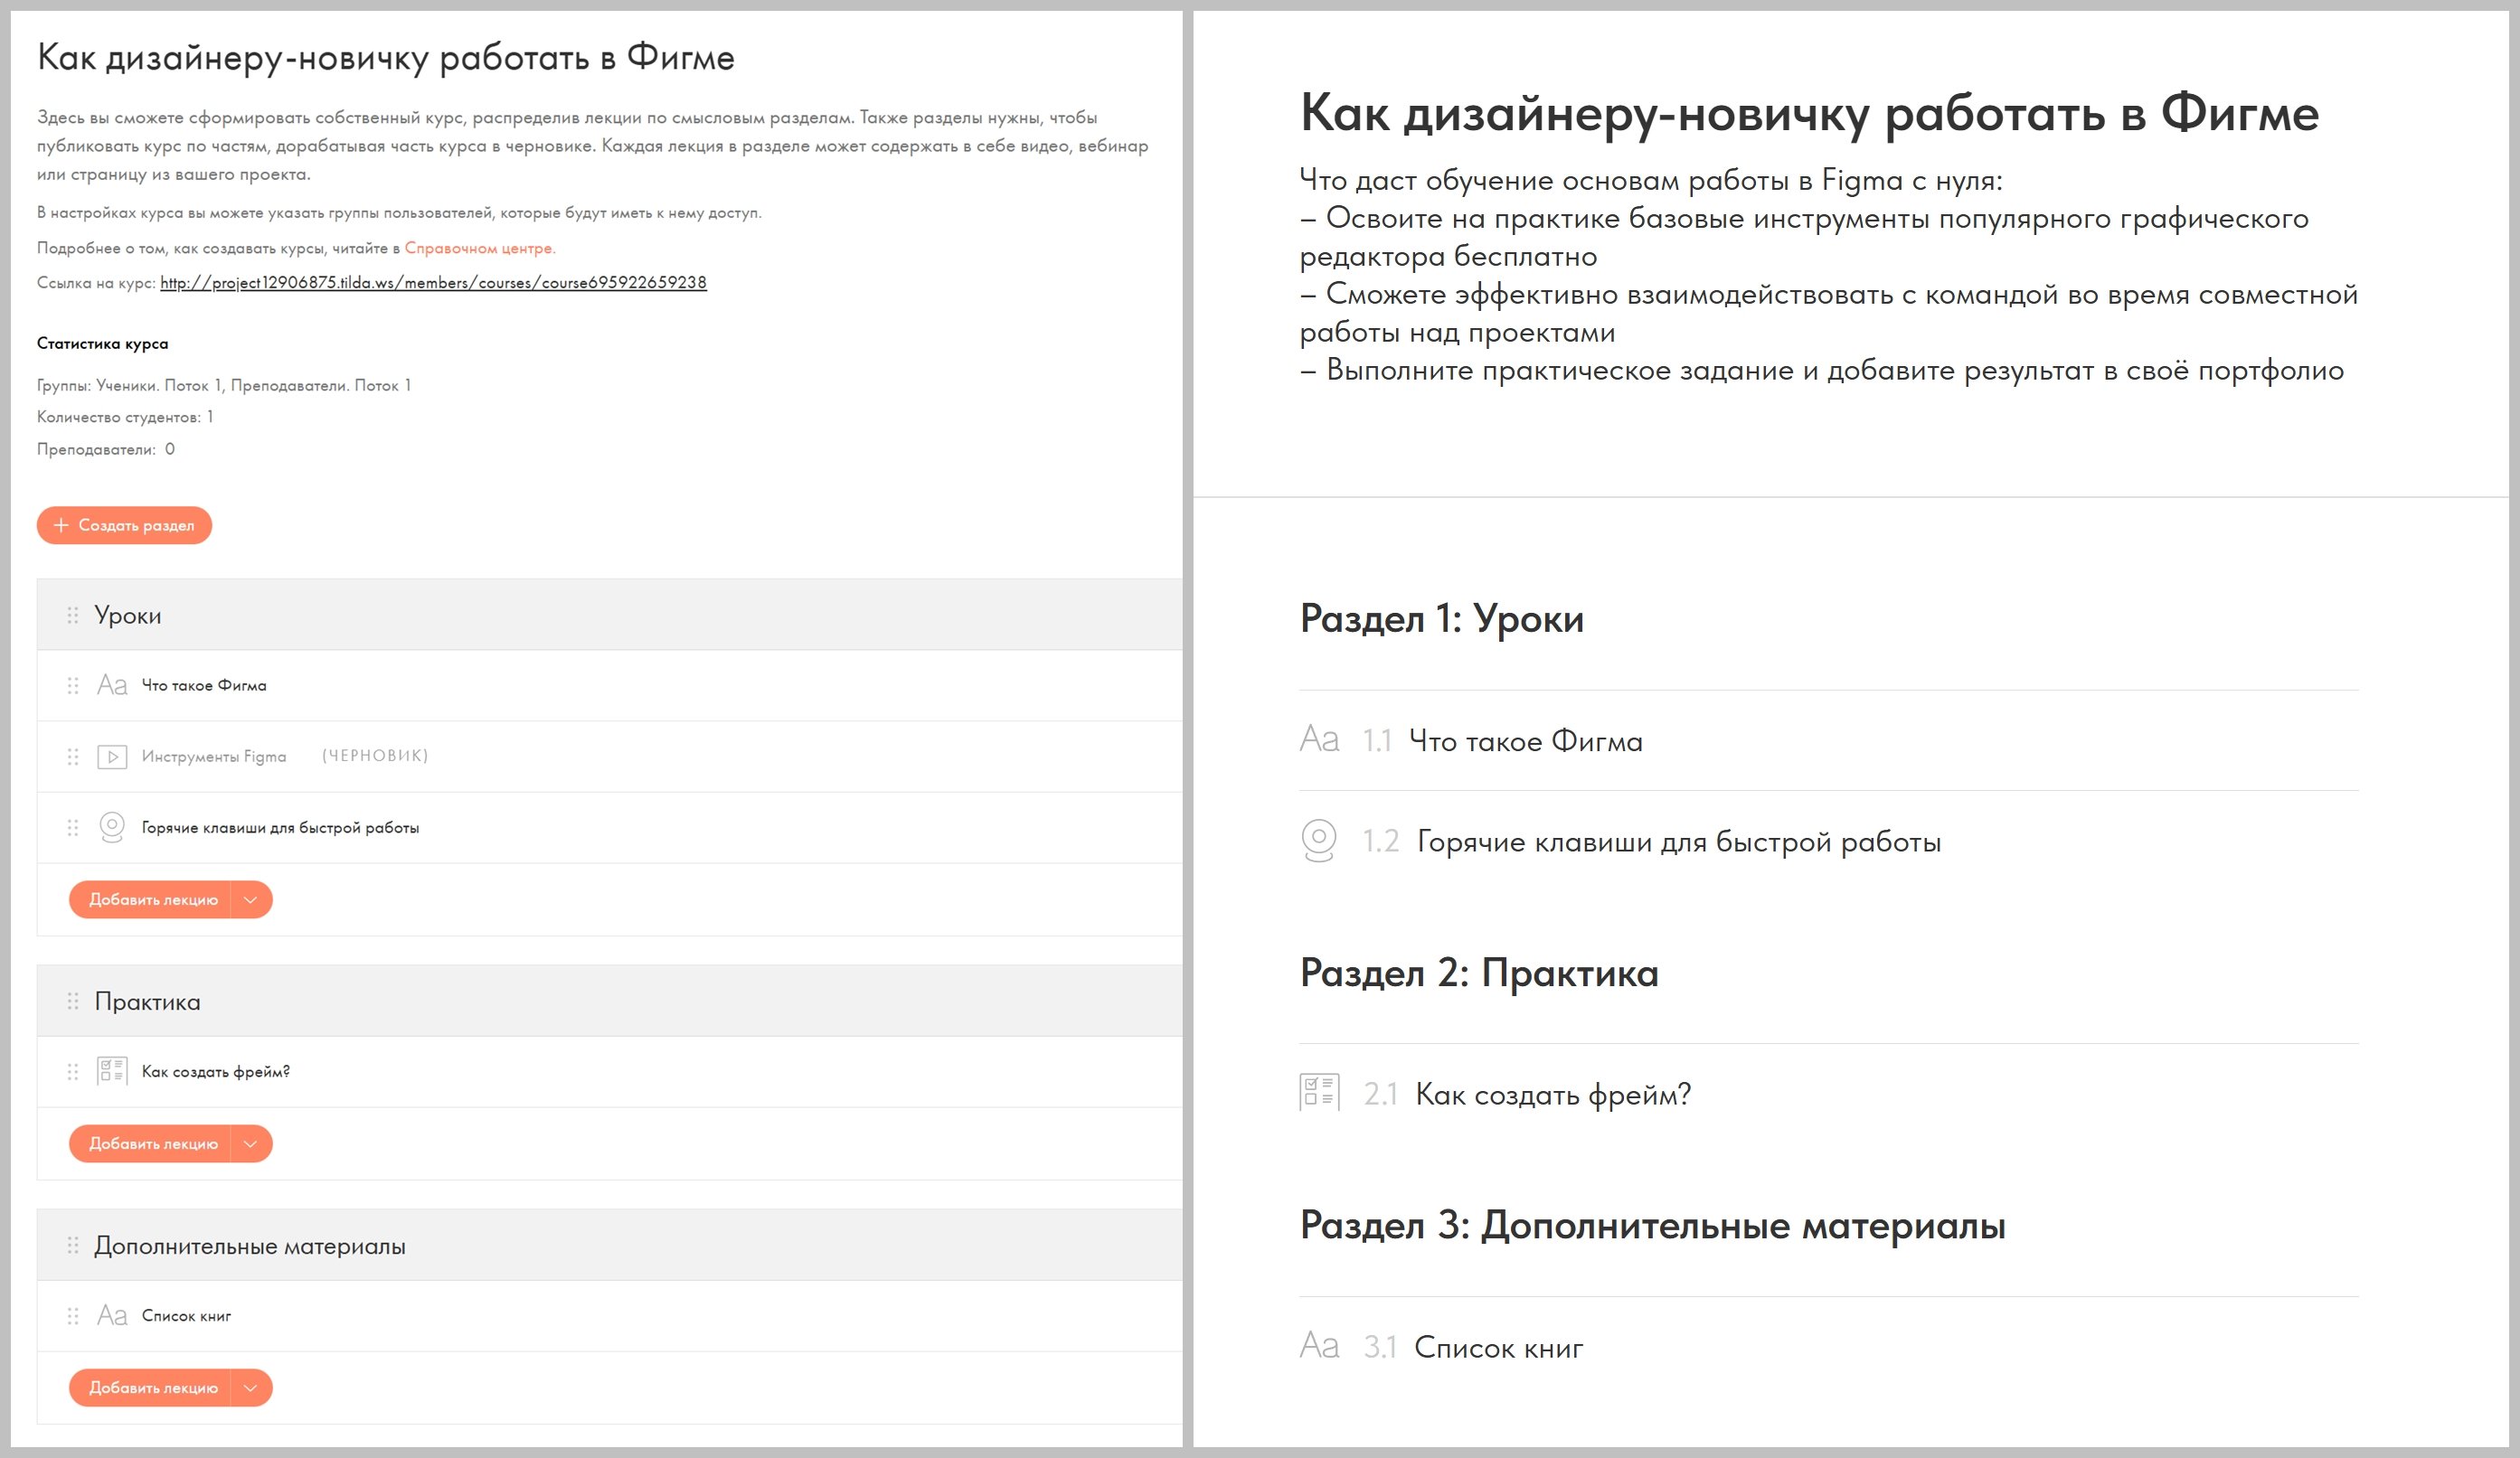Expand Добавить лекцию dropdown arrow in Уроки section
This screenshot has height=1458, width=2520.
coord(251,900)
